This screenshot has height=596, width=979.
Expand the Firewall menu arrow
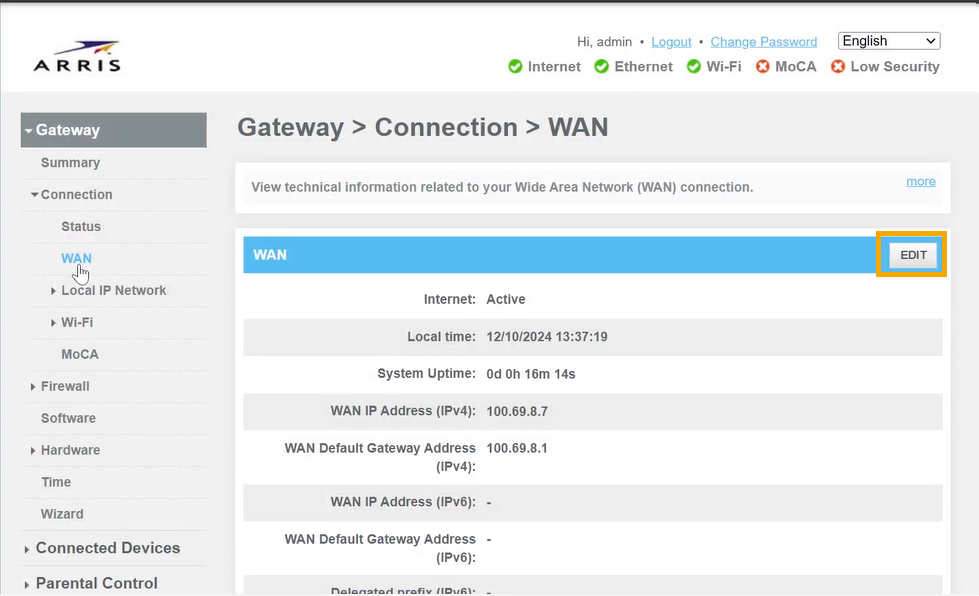(x=32, y=387)
